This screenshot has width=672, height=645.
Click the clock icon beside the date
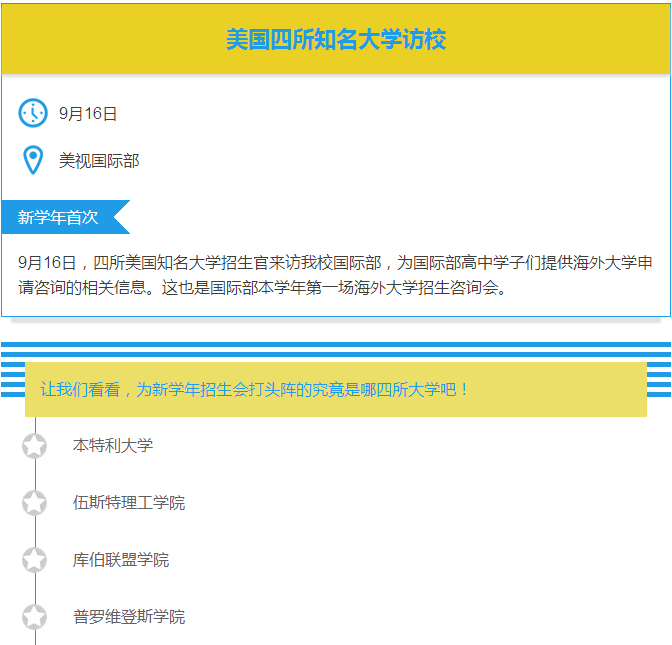[x=33, y=113]
